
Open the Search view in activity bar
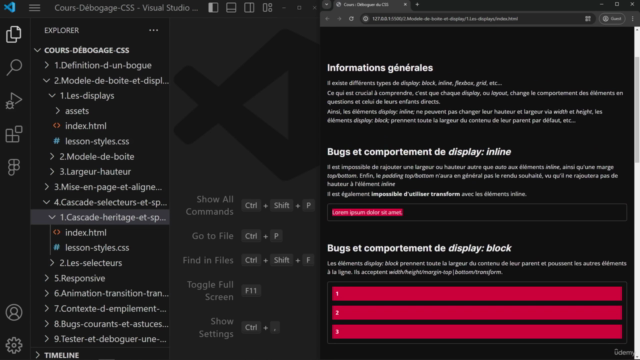[13, 67]
